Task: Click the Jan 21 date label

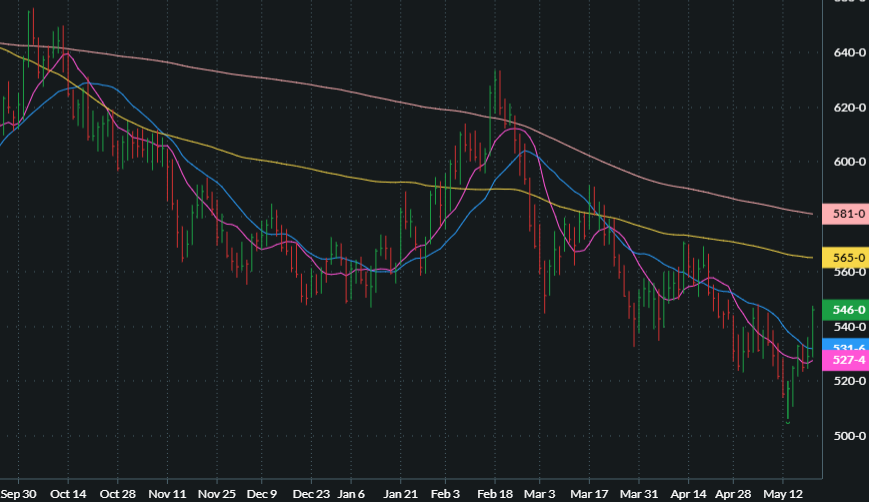Action: (400, 493)
